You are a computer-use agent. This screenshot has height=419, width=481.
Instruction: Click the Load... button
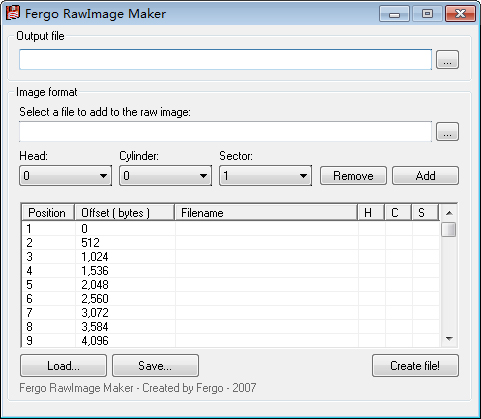point(63,366)
